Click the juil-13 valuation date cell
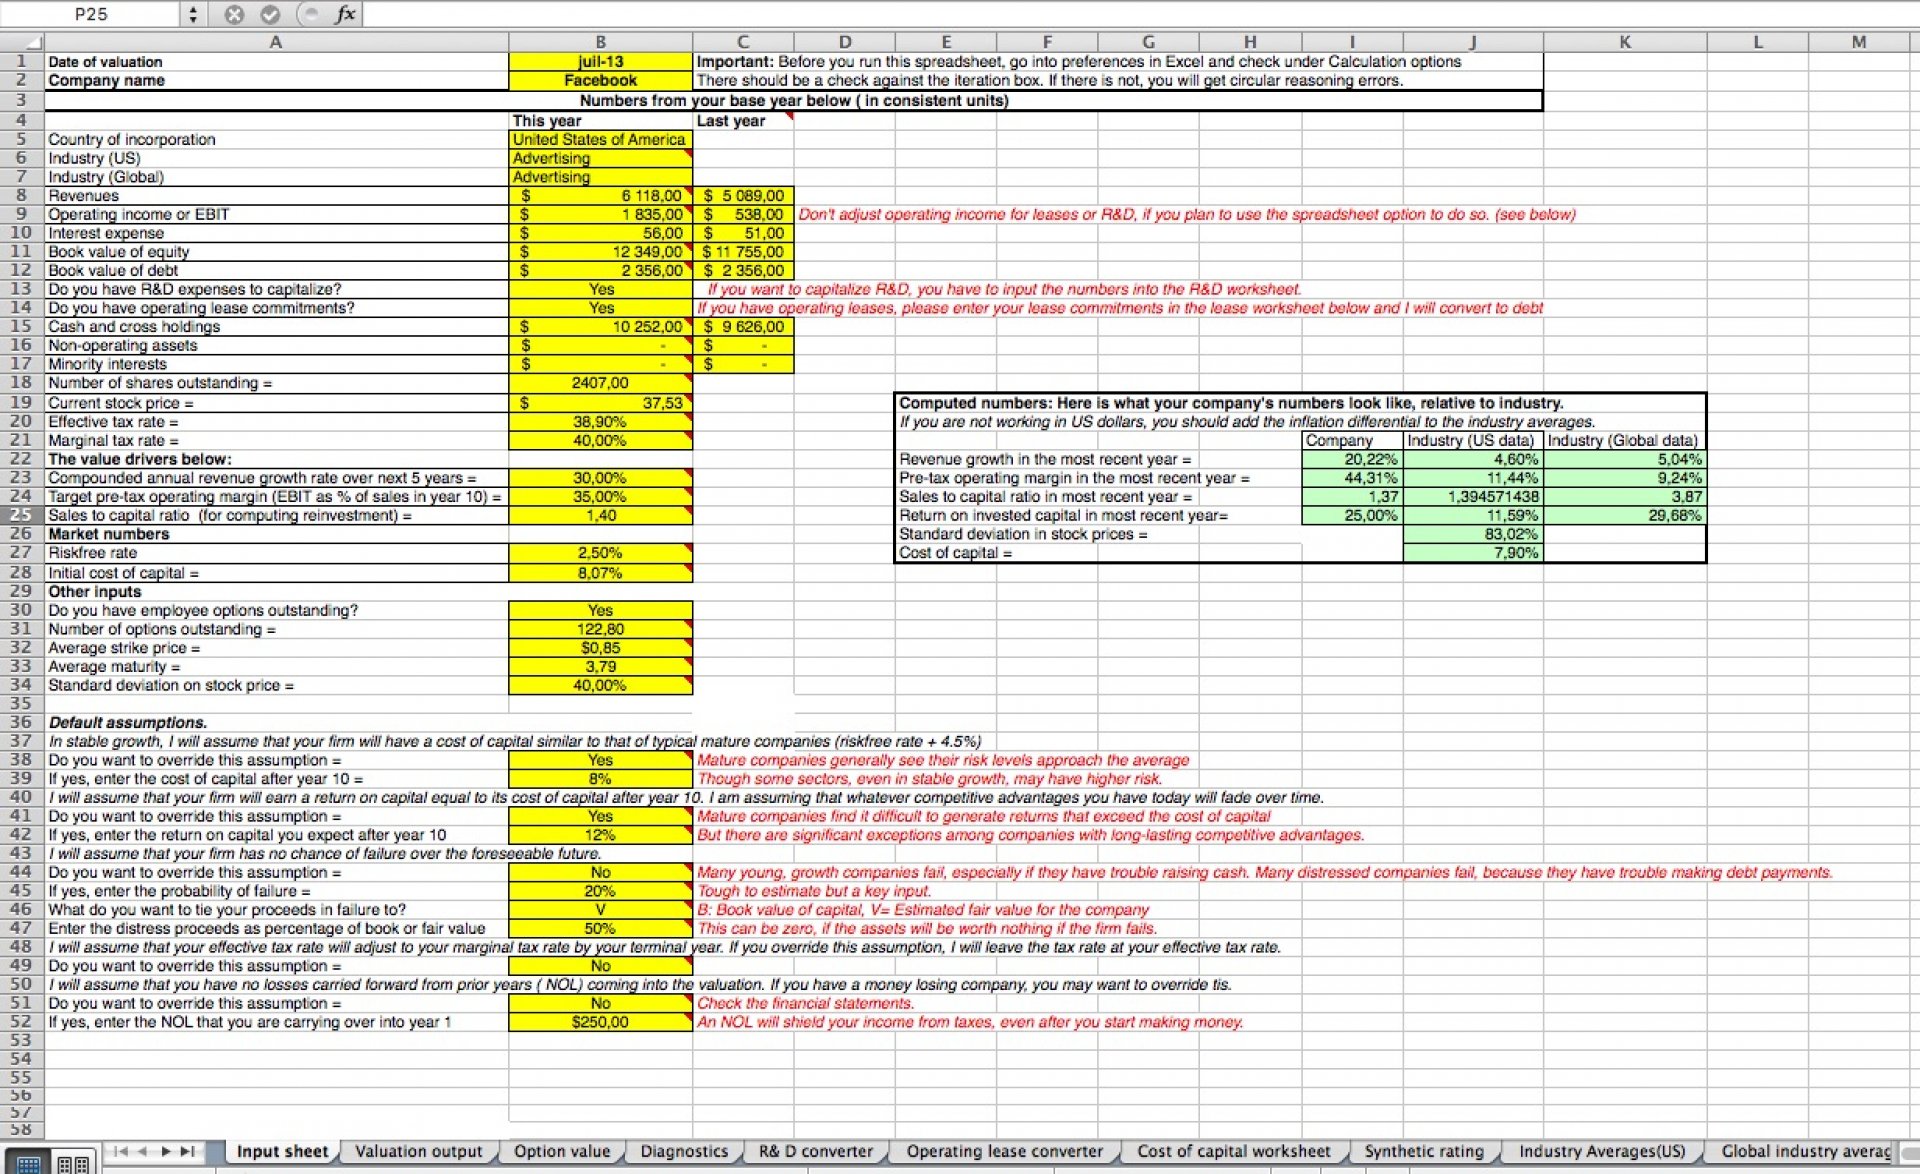Image resolution: width=1920 pixels, height=1174 pixels. point(600,61)
